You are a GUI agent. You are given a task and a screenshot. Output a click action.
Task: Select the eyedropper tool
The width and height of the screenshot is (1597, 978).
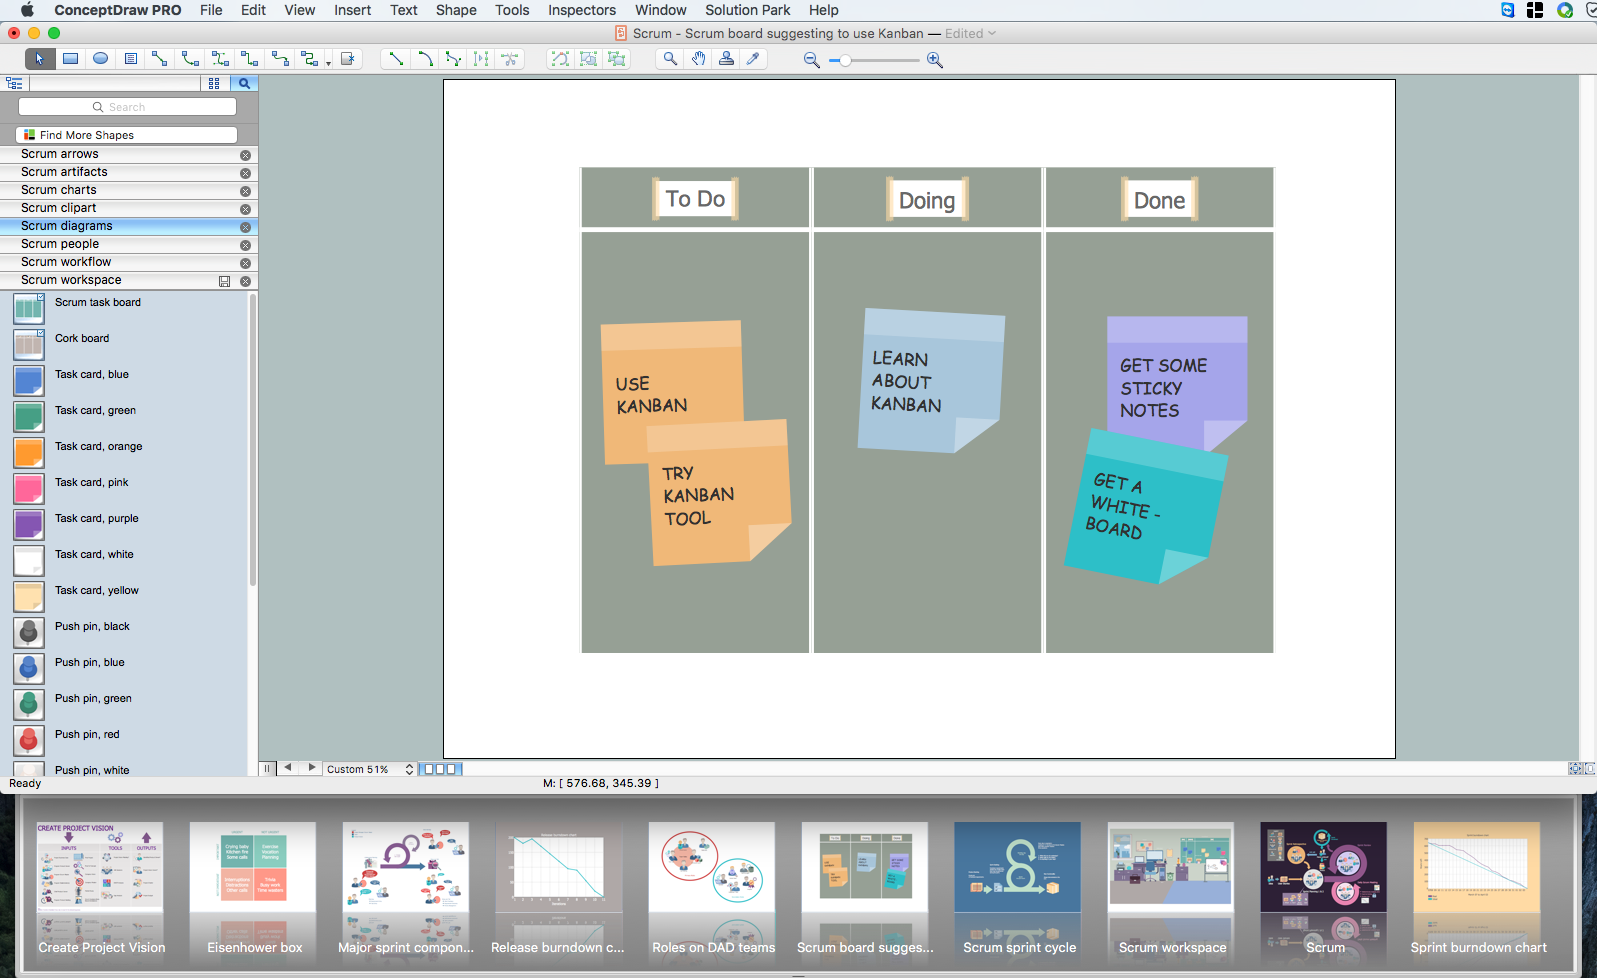[x=754, y=59]
